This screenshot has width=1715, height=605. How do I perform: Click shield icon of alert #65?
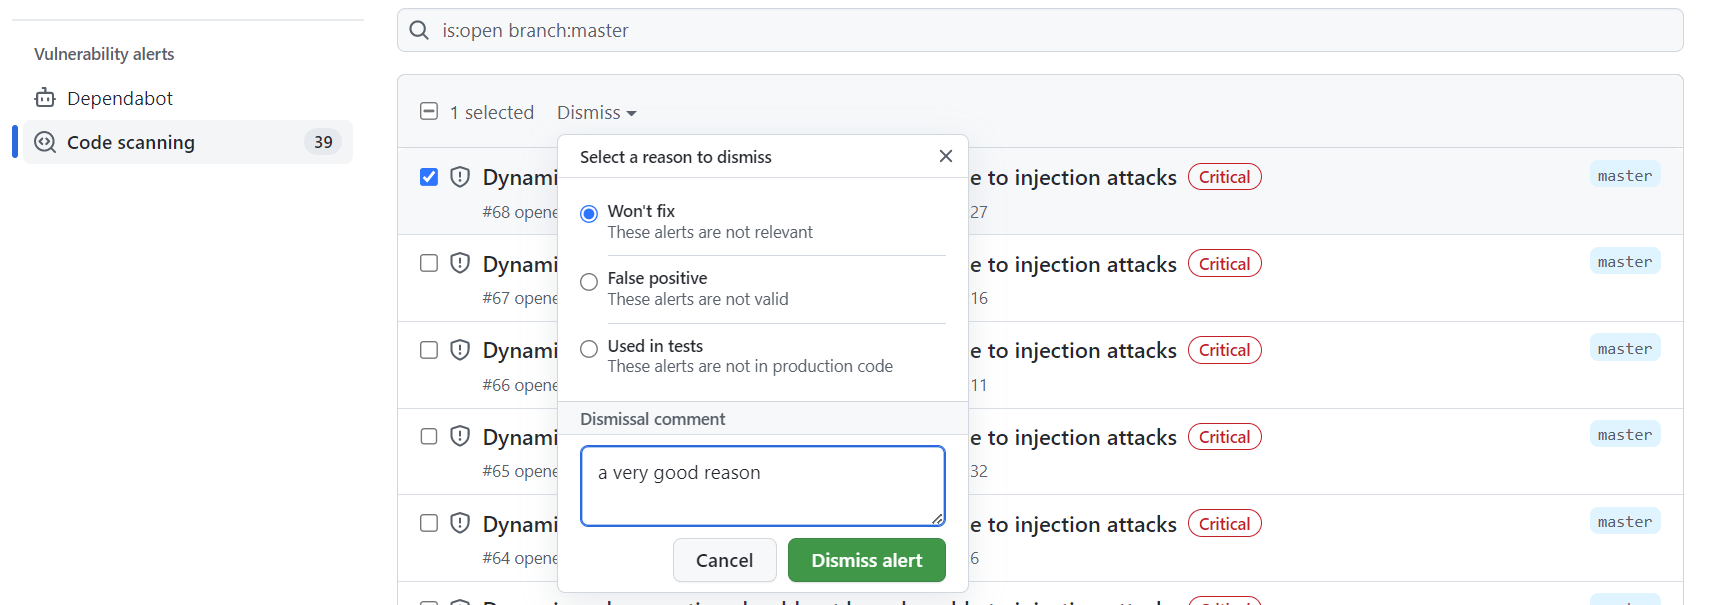[x=460, y=436]
